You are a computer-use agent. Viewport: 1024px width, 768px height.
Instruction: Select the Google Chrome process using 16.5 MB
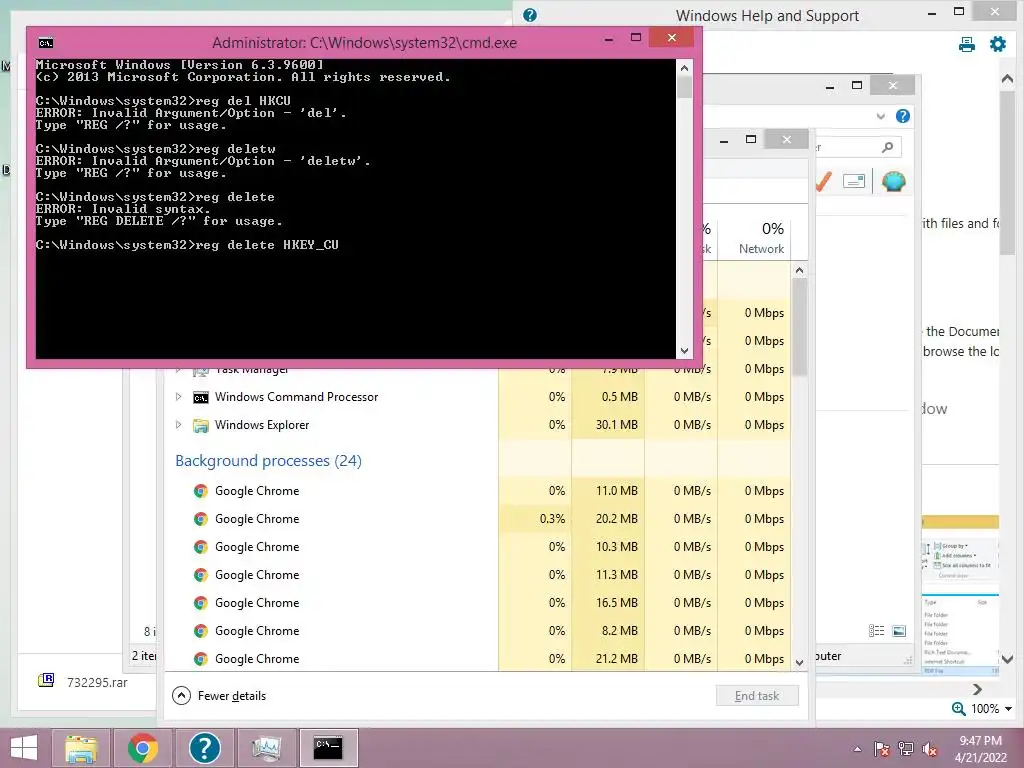point(478,603)
